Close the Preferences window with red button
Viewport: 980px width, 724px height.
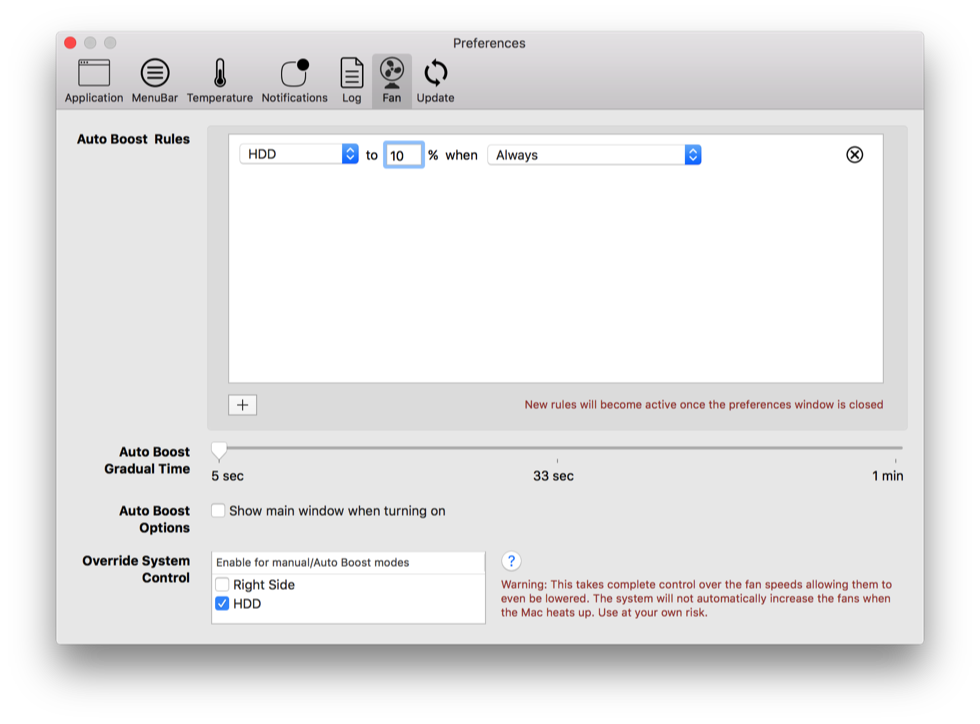pos(70,43)
